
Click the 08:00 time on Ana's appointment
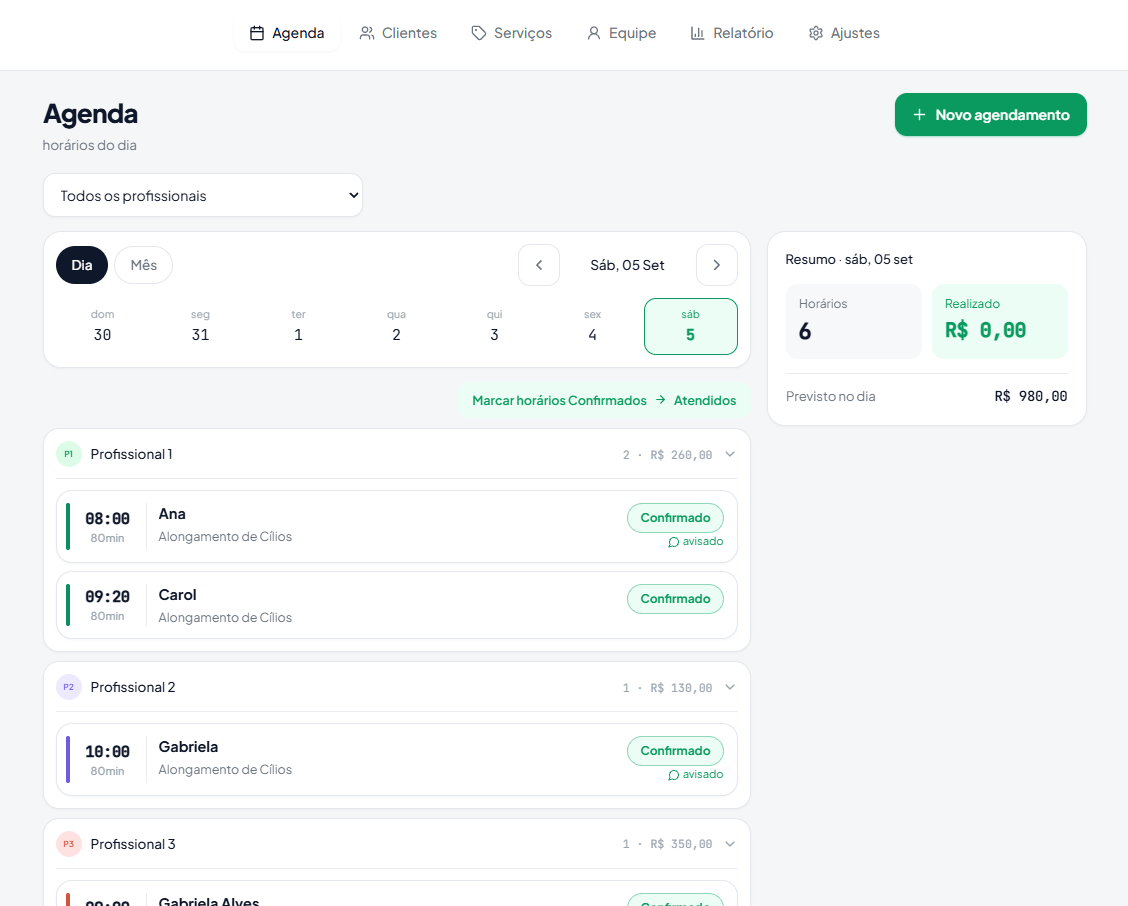pos(107,519)
